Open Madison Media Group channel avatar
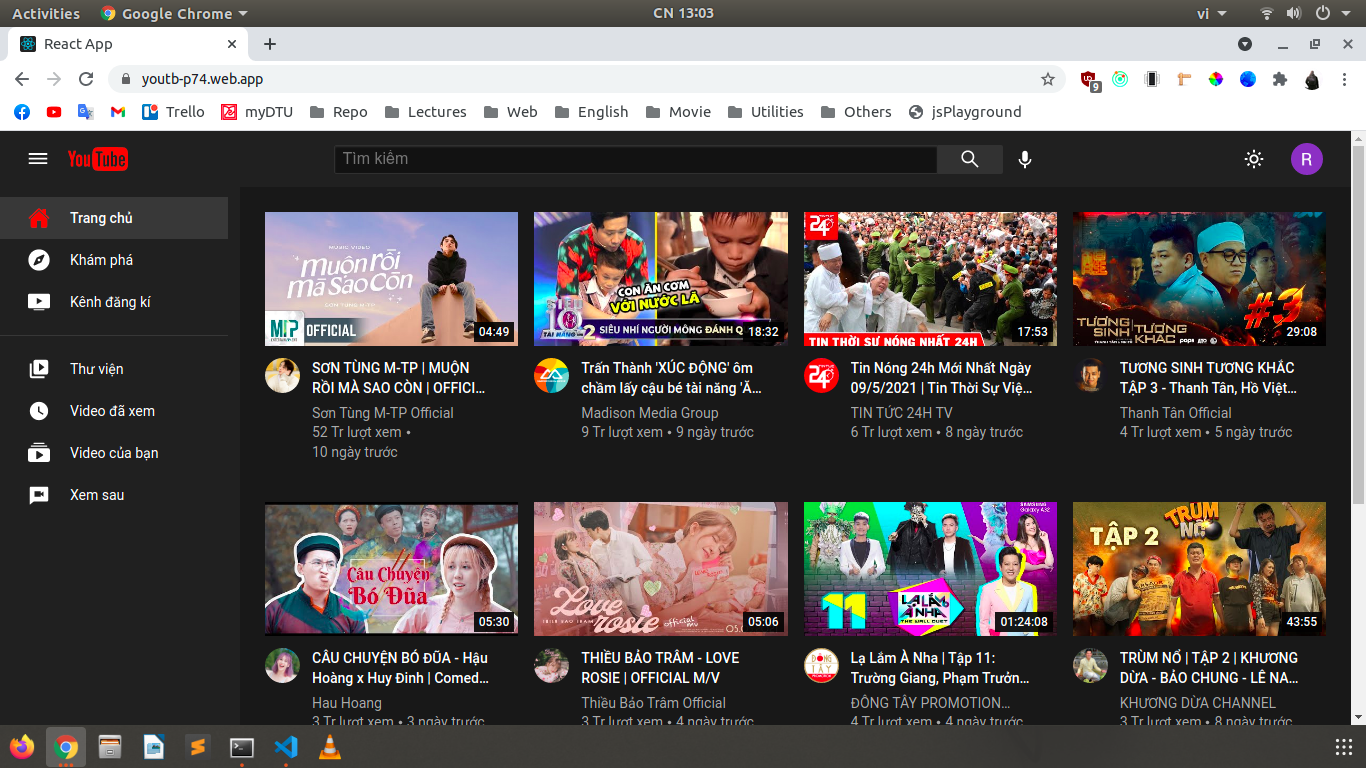Image resolution: width=1366 pixels, height=768 pixels. pos(551,376)
